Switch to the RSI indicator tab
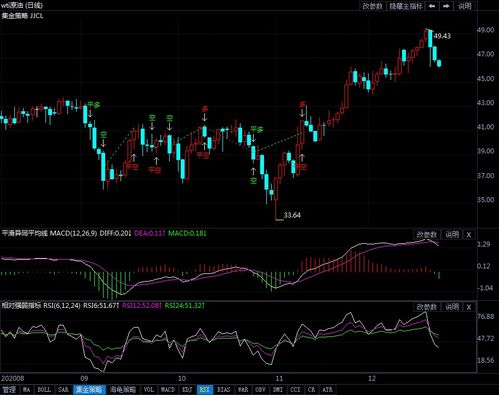Image resolution: width=499 pixels, height=395 pixels. [204, 390]
